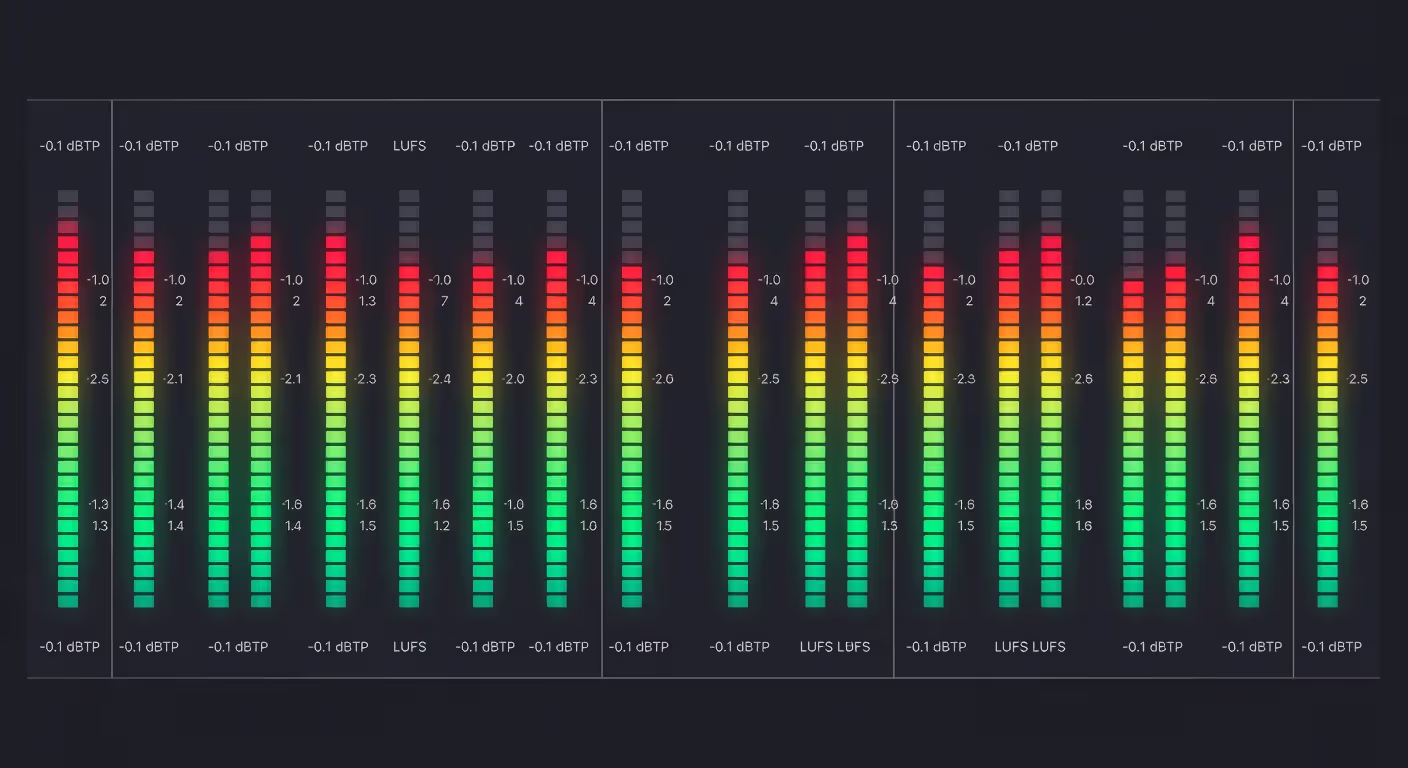Select the "-2.4" mid-scale reading
Viewport: 1408px width, 768px height.
tap(440, 379)
